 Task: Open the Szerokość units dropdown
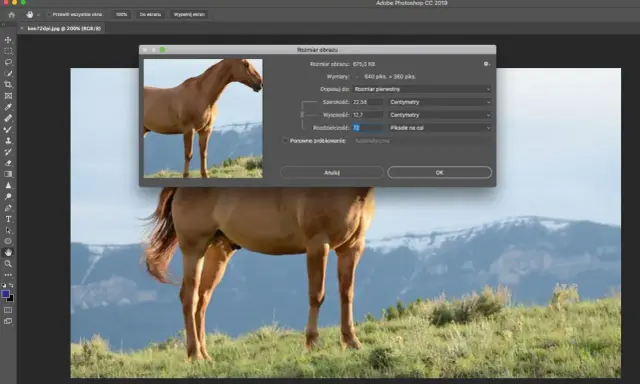pyautogui.click(x=439, y=102)
